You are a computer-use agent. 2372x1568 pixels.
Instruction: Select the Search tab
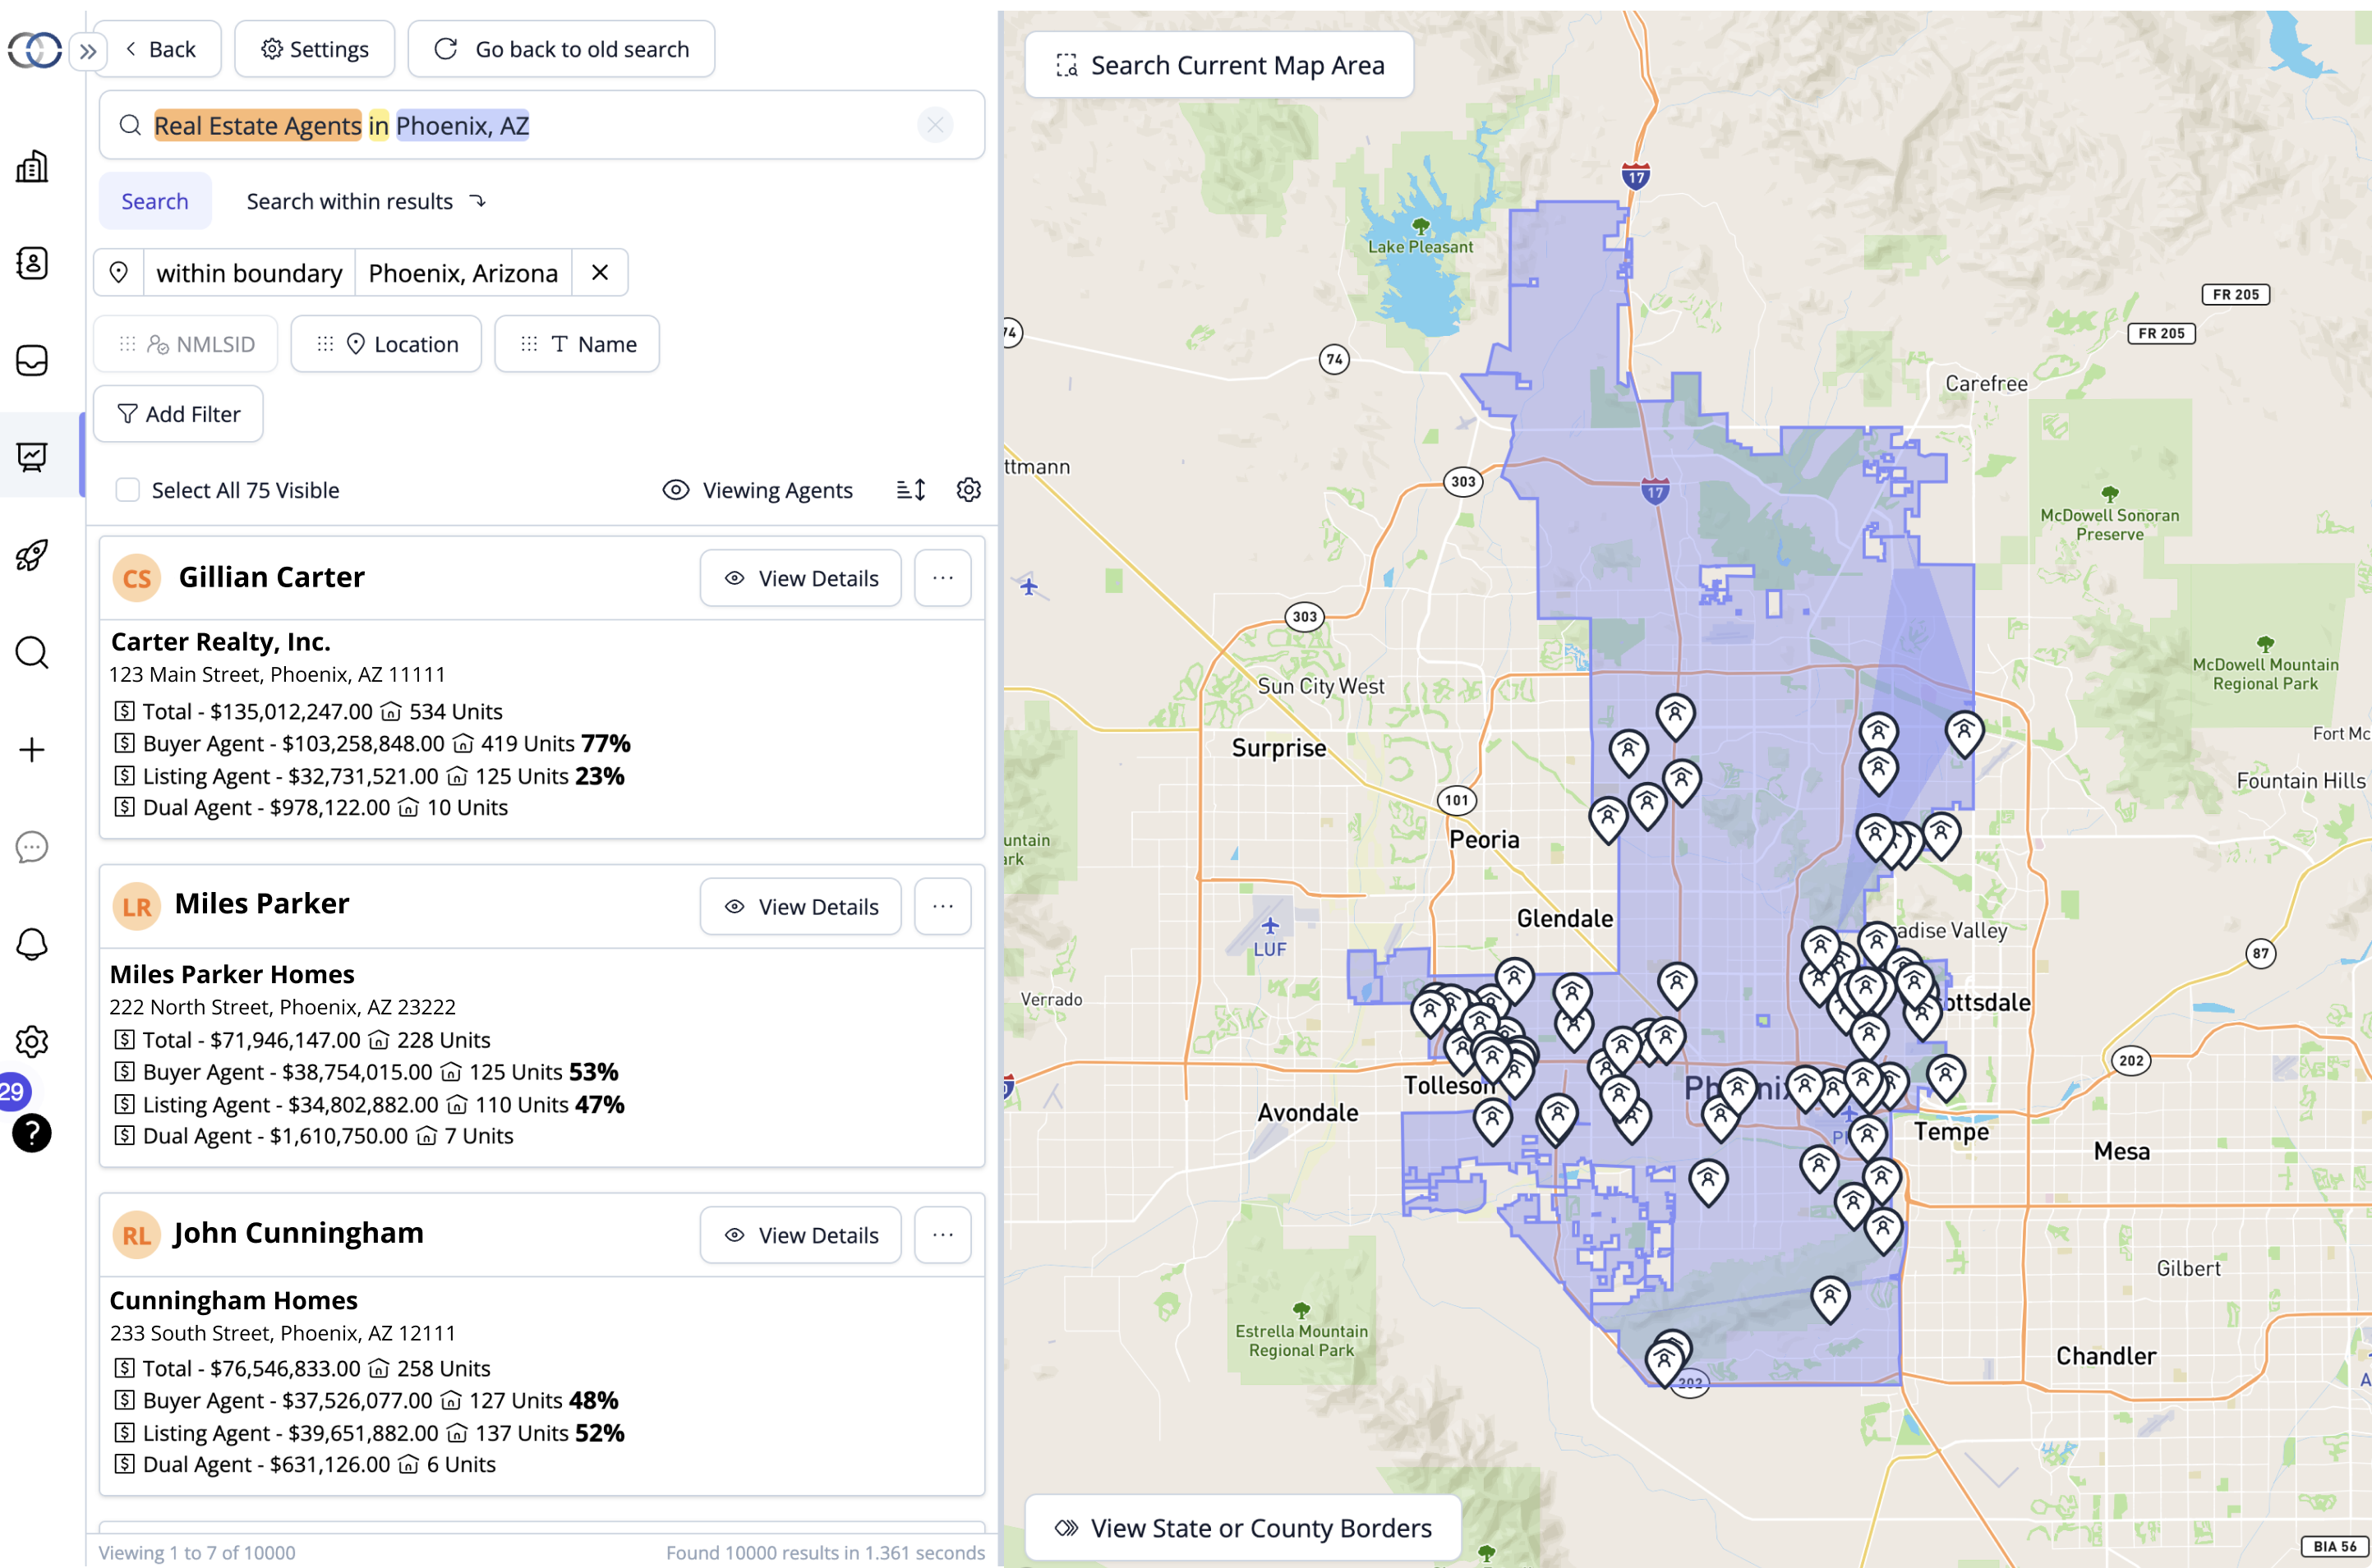155,201
